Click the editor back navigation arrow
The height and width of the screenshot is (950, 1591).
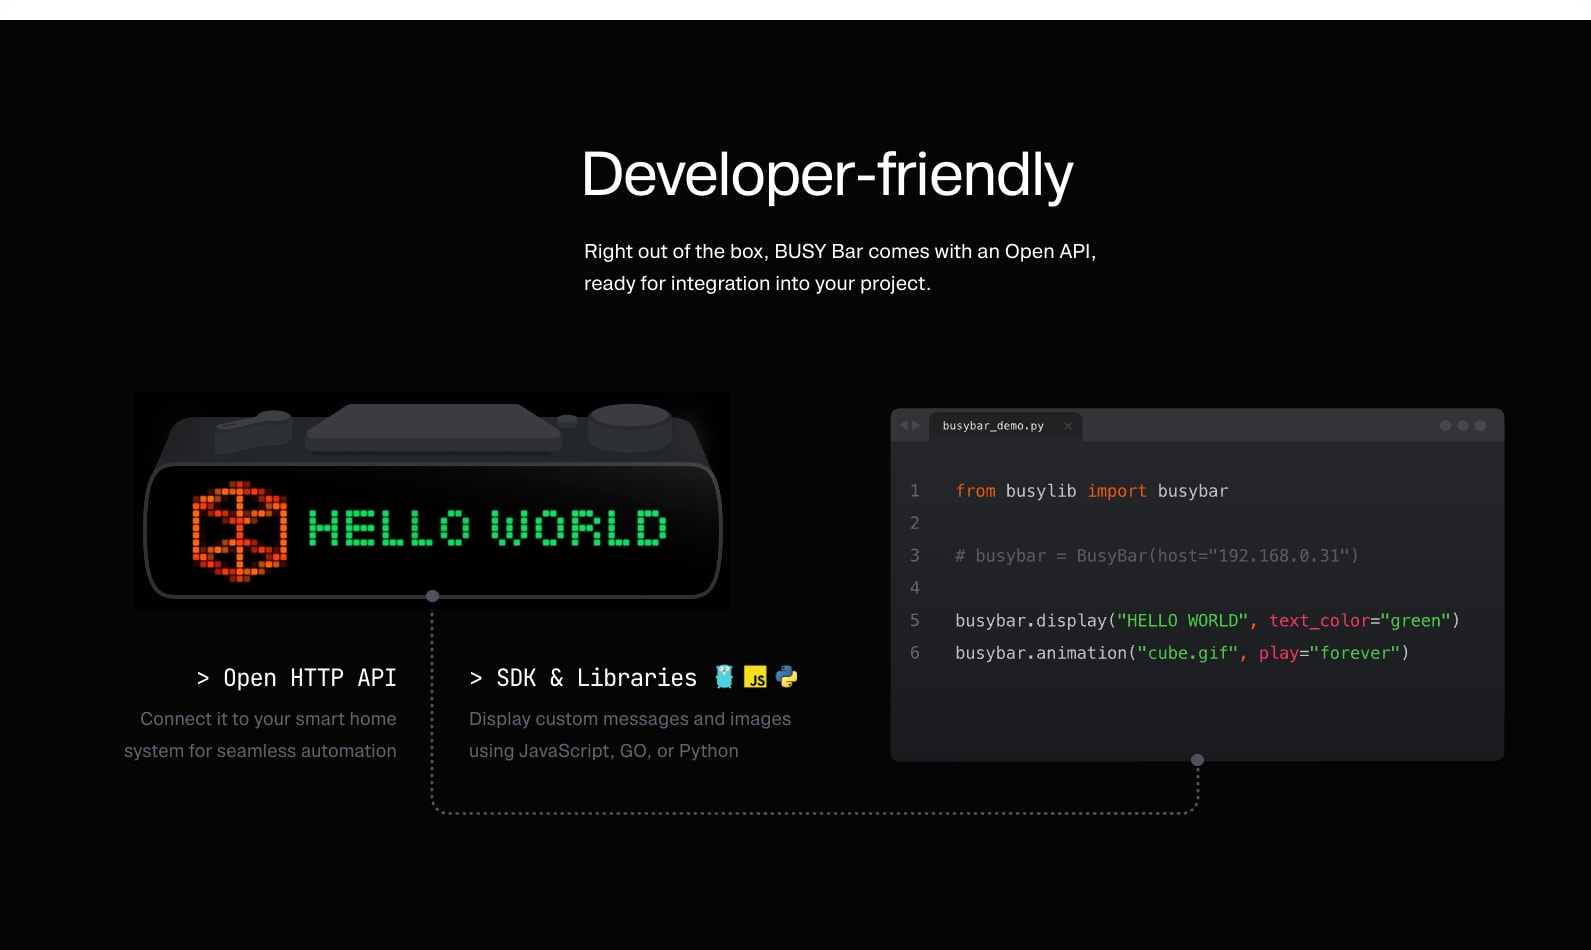click(x=904, y=425)
